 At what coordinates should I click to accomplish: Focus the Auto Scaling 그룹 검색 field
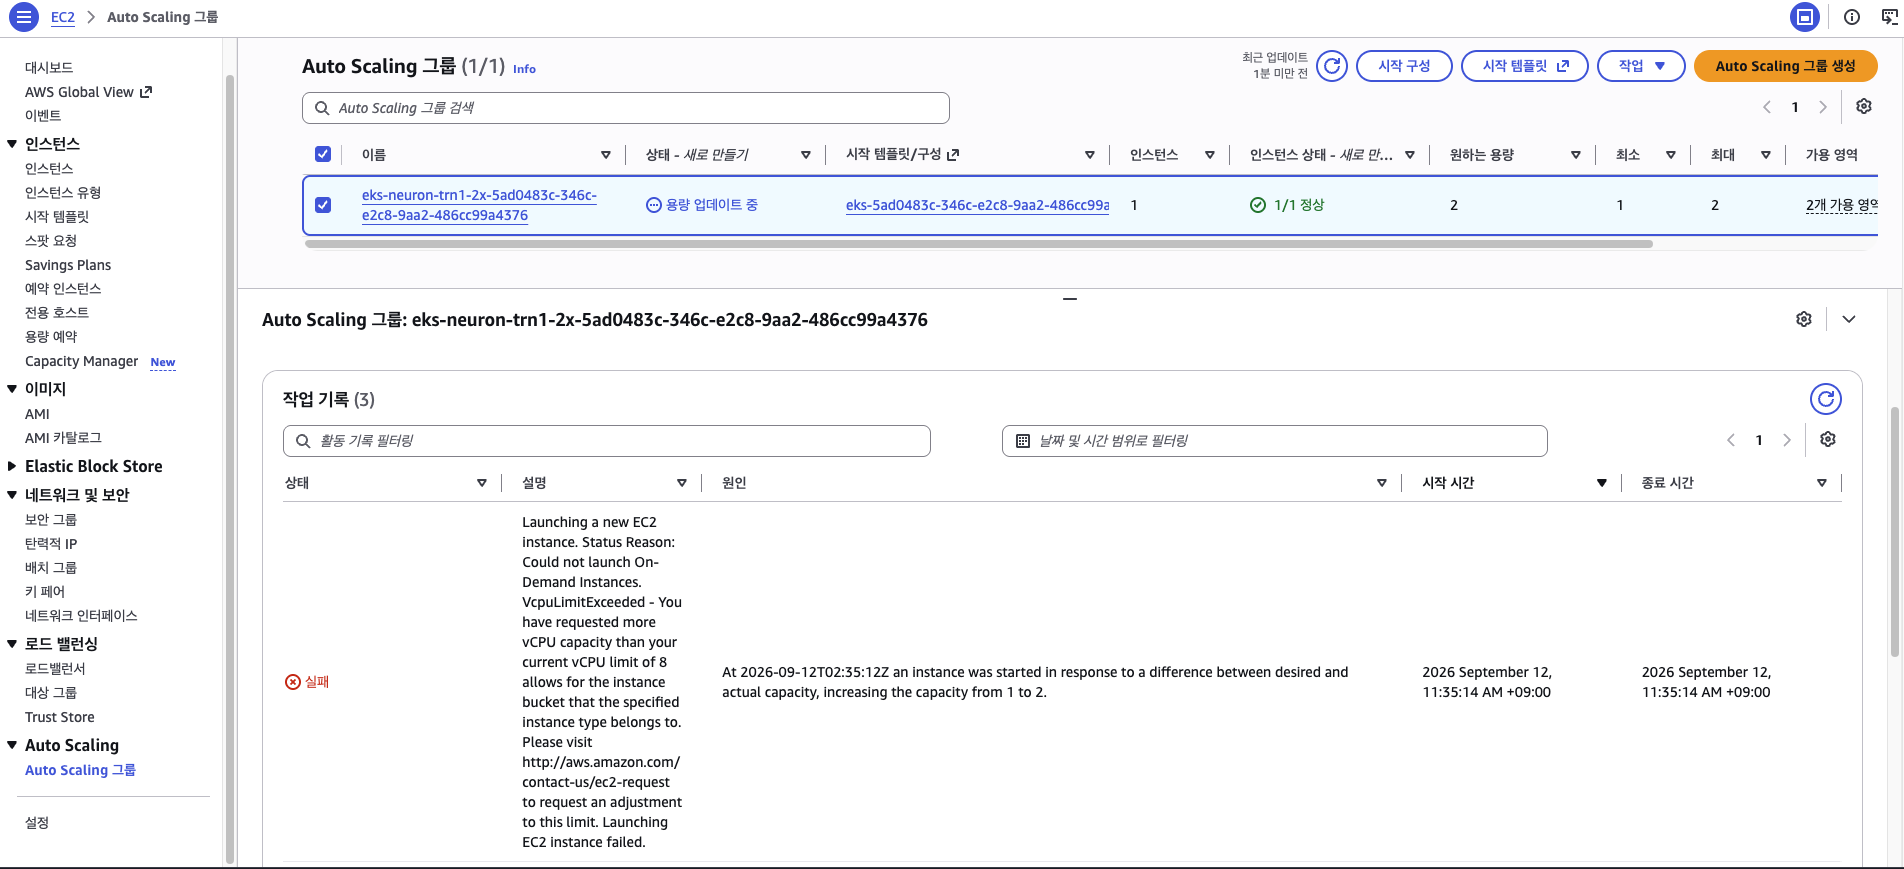pos(626,108)
